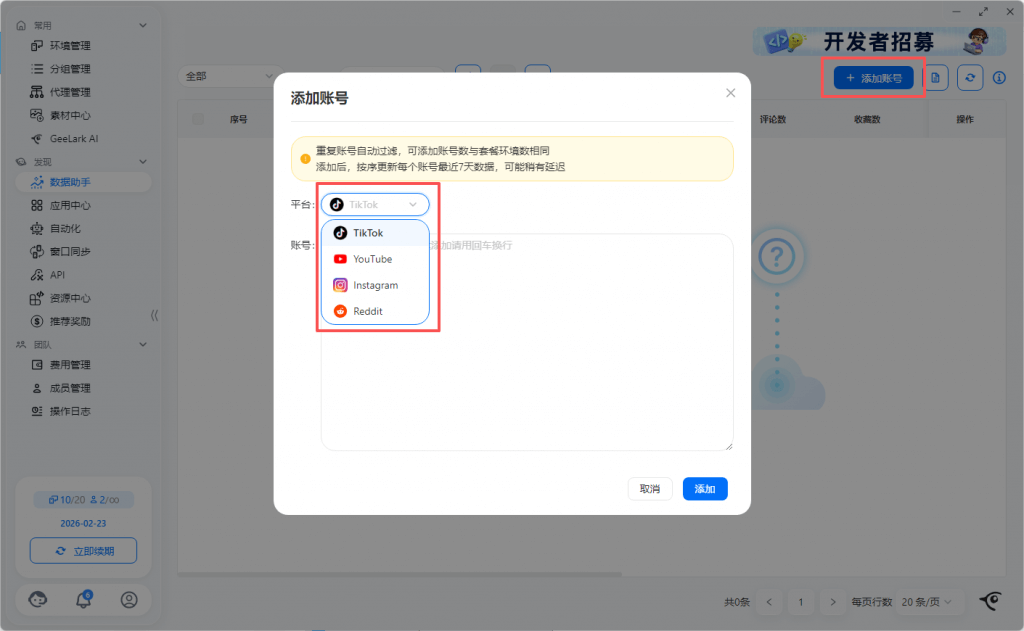This screenshot has width=1024, height=631.
Task: Open the 20 条/页 page size dropdown
Action: pyautogui.click(x=926, y=602)
